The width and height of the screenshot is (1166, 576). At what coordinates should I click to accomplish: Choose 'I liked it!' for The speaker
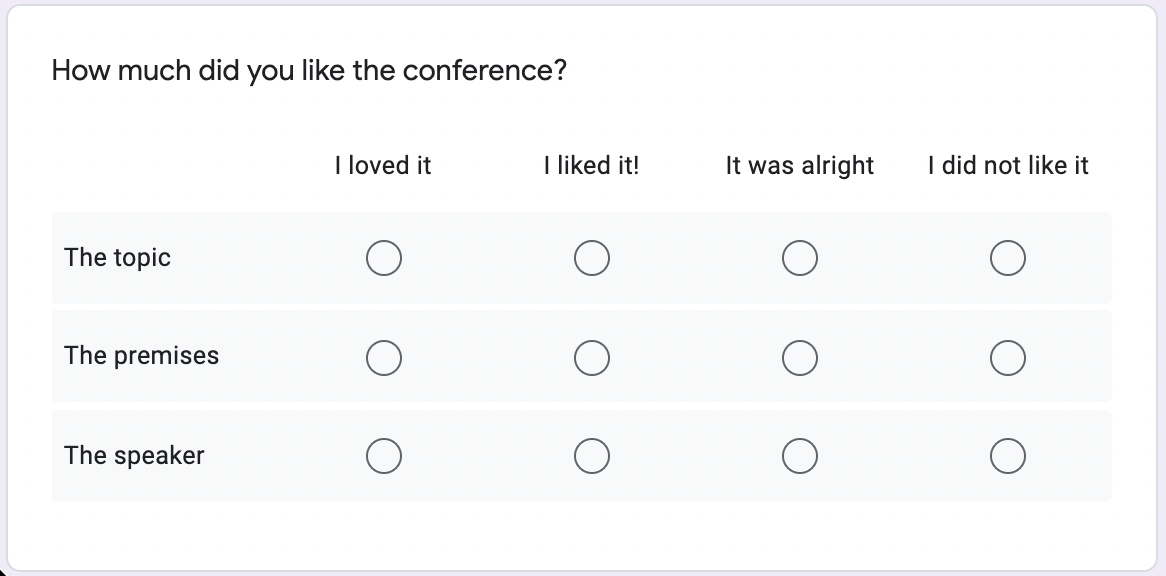click(592, 456)
